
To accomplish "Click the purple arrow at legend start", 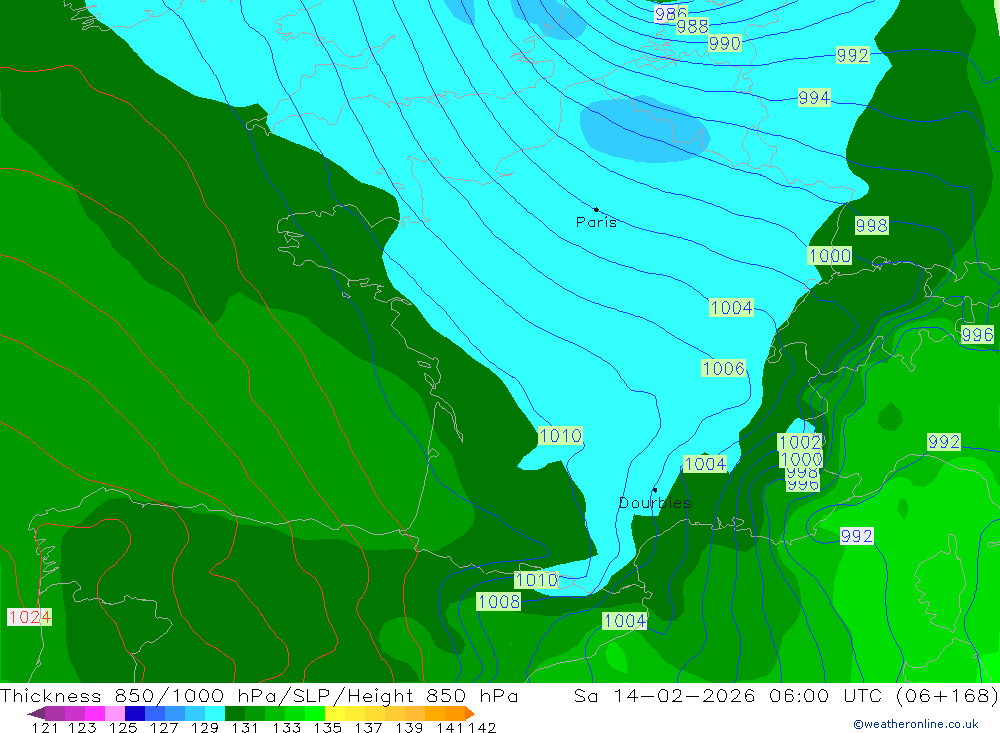I will coord(36,713).
